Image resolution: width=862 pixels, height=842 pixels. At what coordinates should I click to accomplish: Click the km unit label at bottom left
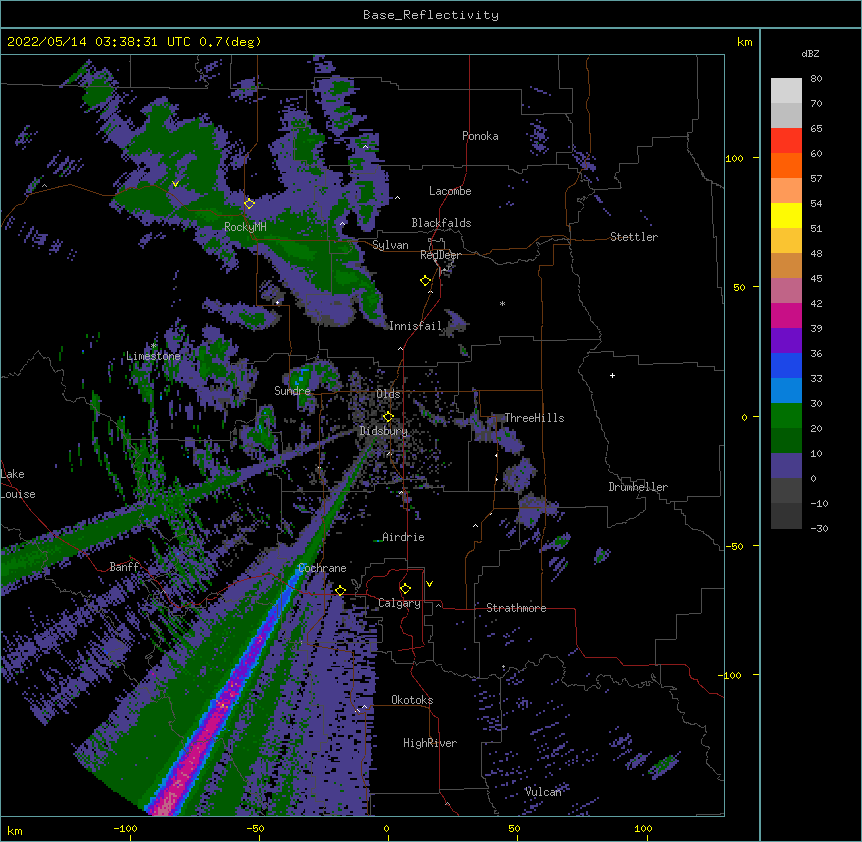click(x=15, y=831)
